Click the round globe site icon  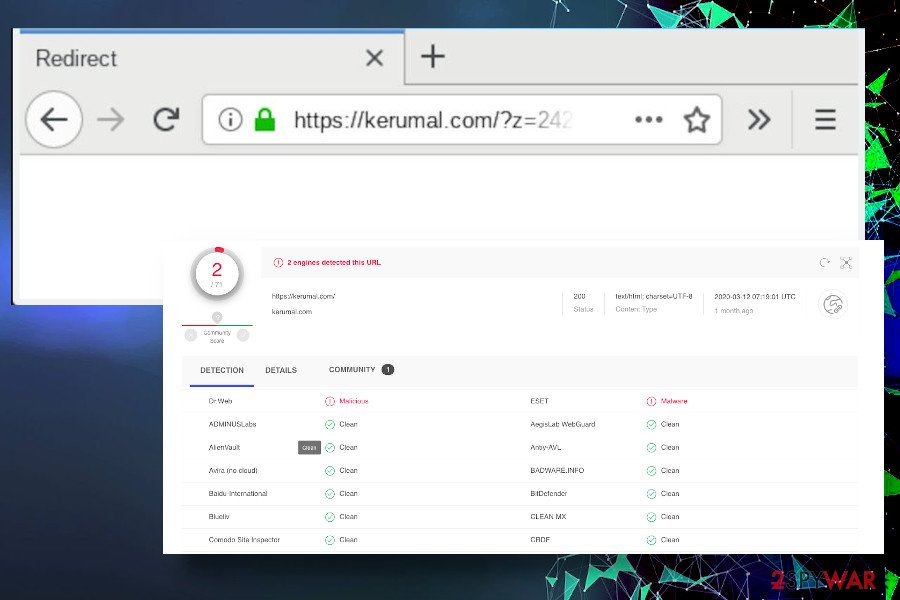(x=833, y=304)
